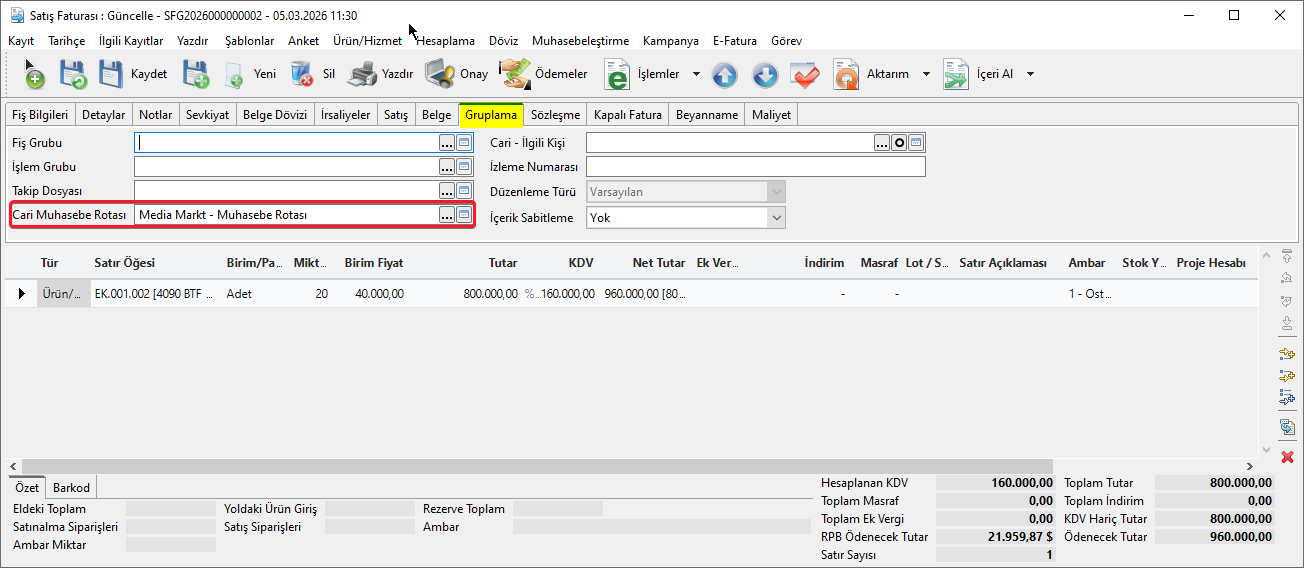1304x568 pixels.
Task: Click ellipsis lookup button for Fiş Grubu
Action: 446,143
